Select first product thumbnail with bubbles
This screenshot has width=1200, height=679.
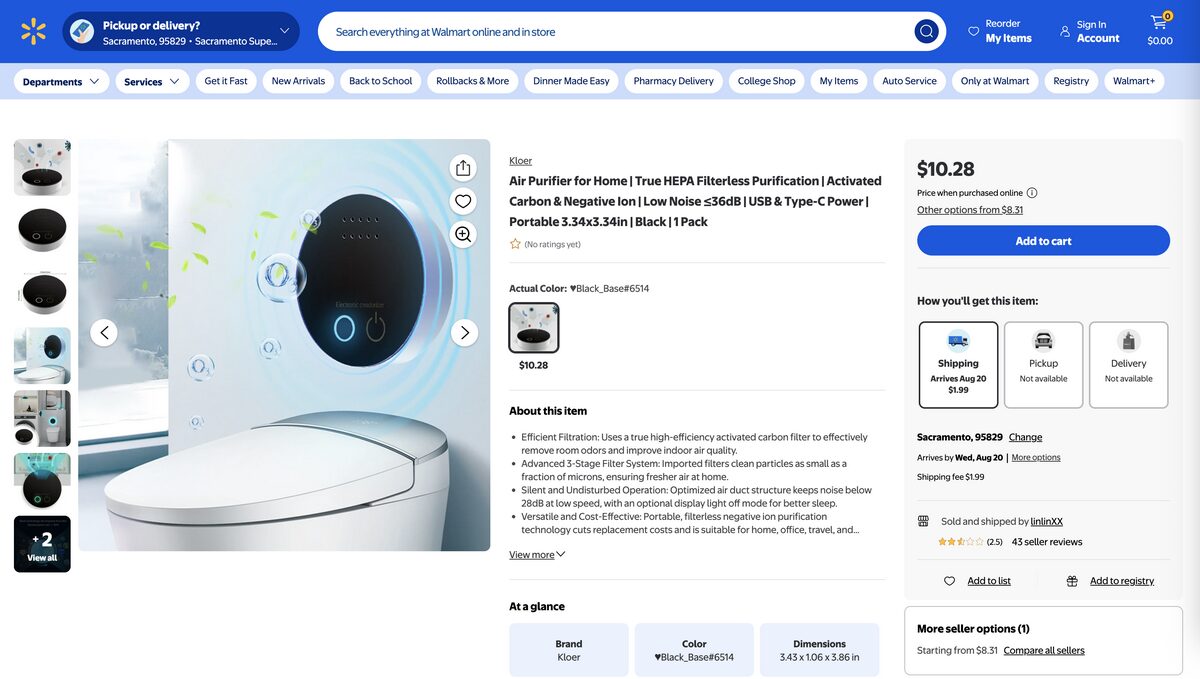point(42,167)
